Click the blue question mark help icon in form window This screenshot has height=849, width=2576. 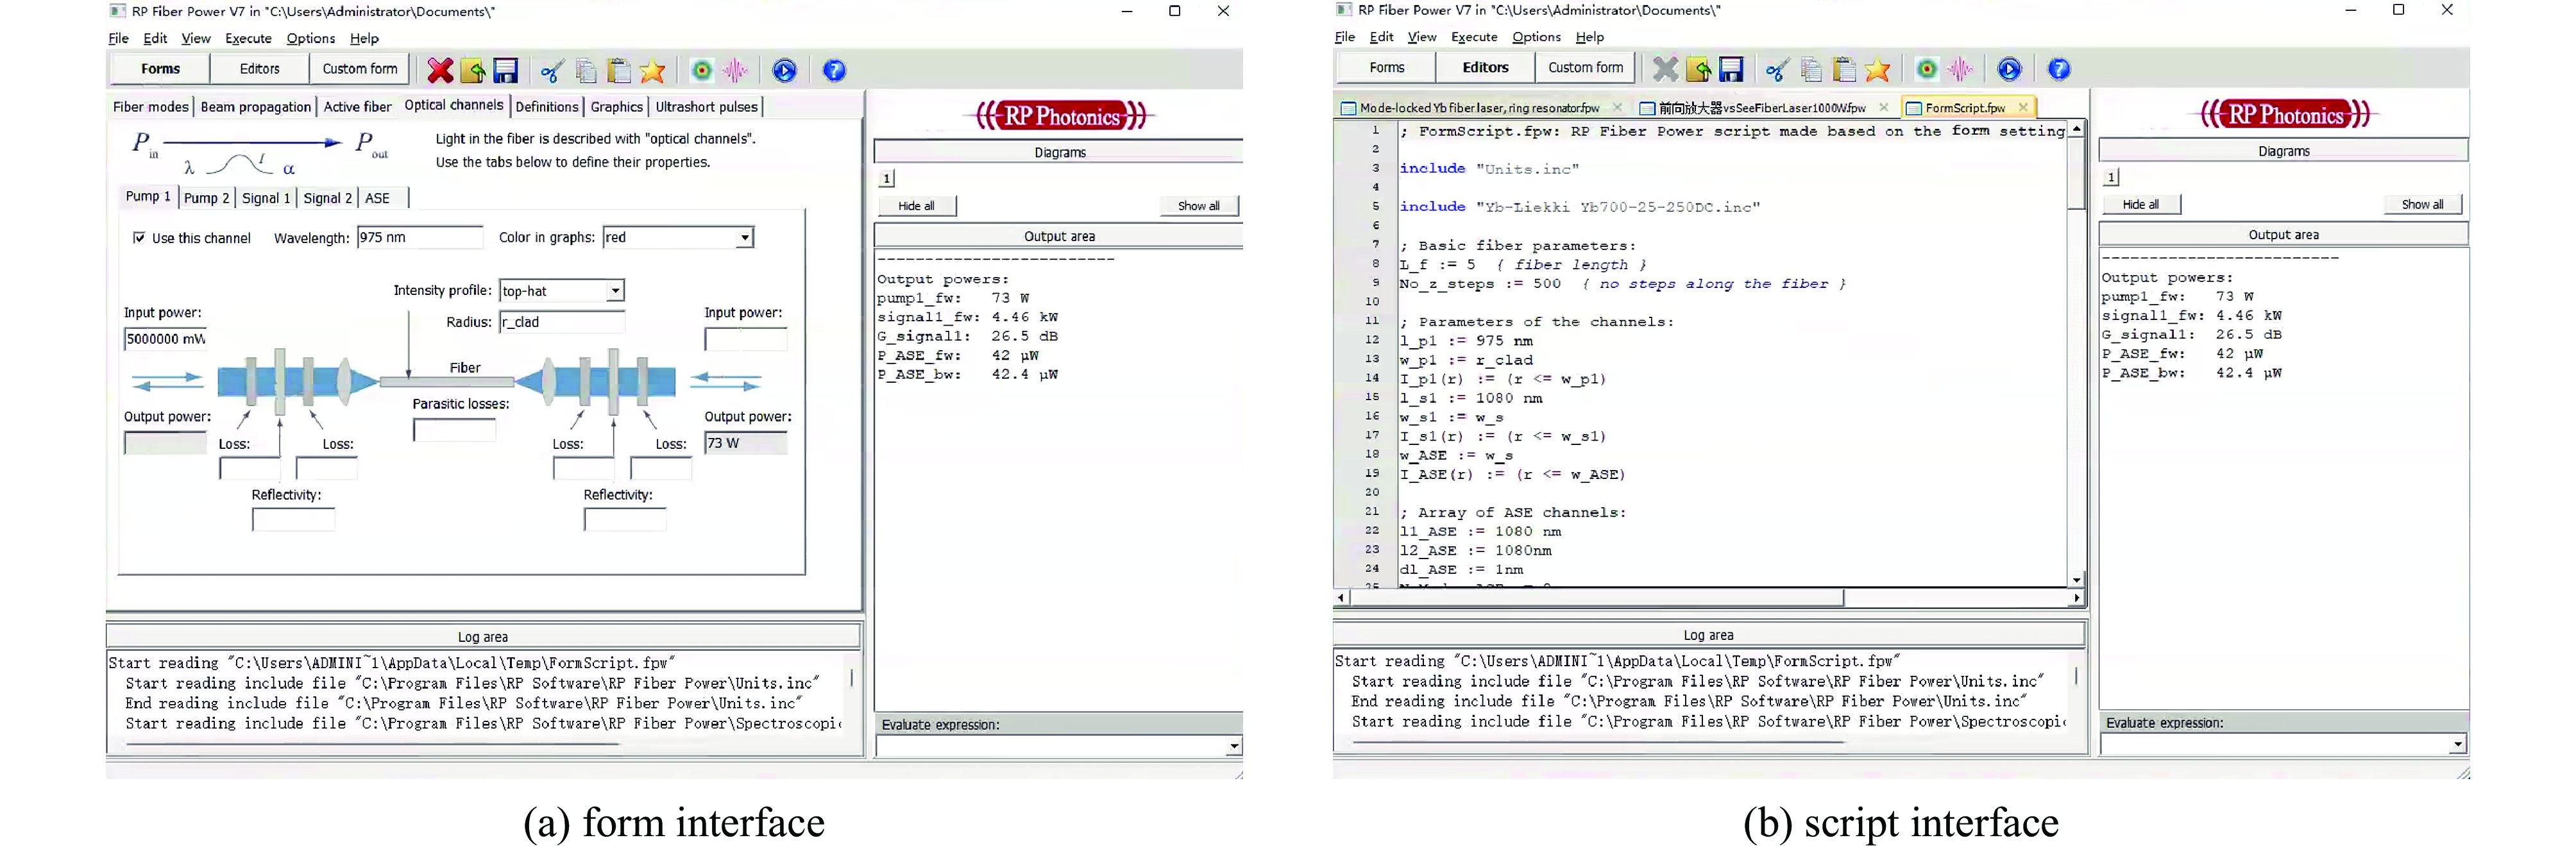point(834,70)
